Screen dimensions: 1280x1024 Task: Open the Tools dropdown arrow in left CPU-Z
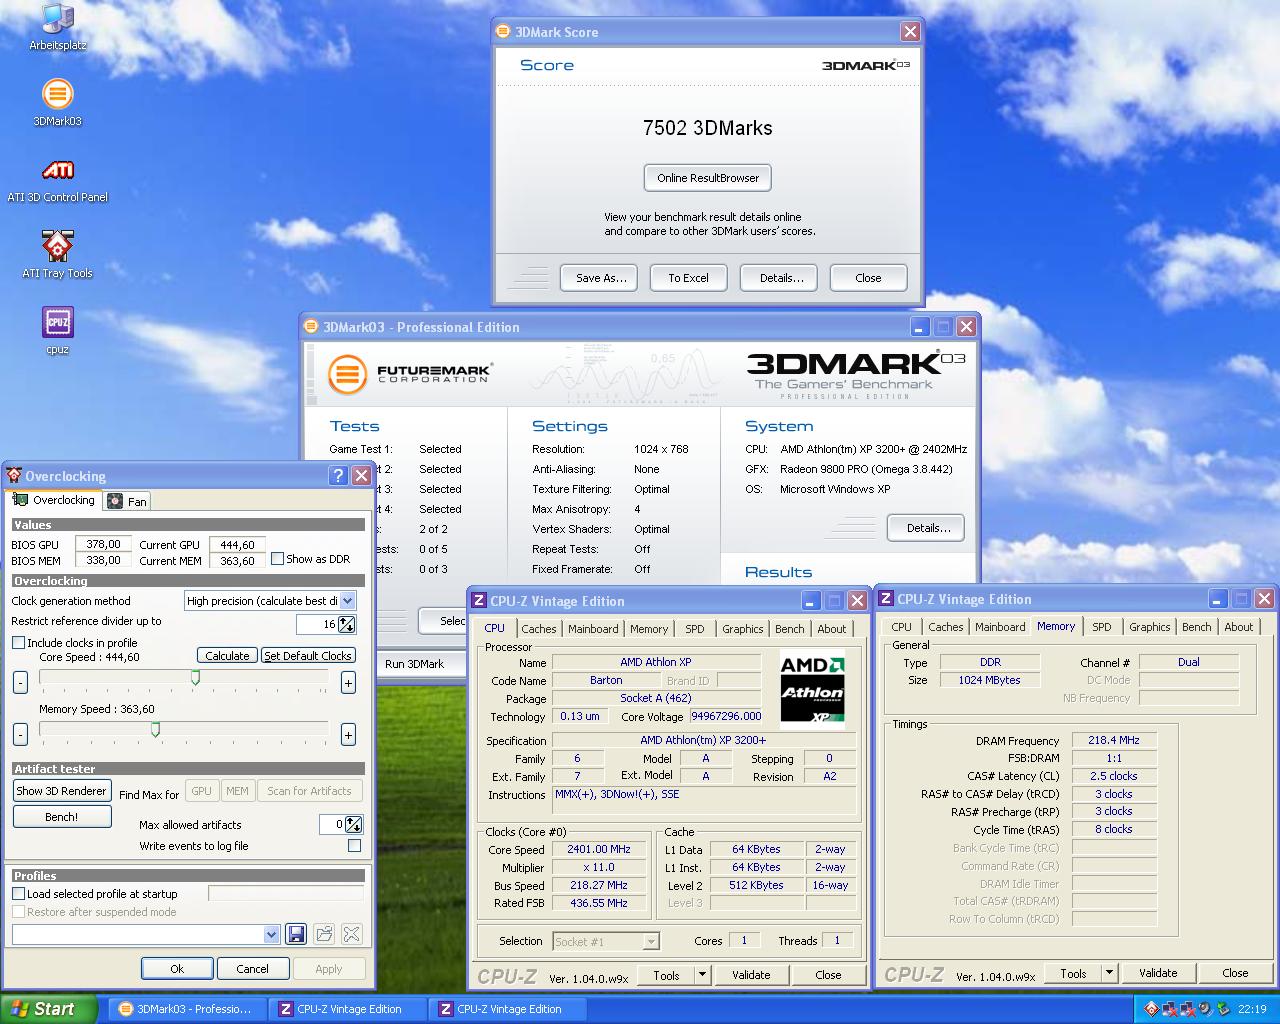point(702,975)
